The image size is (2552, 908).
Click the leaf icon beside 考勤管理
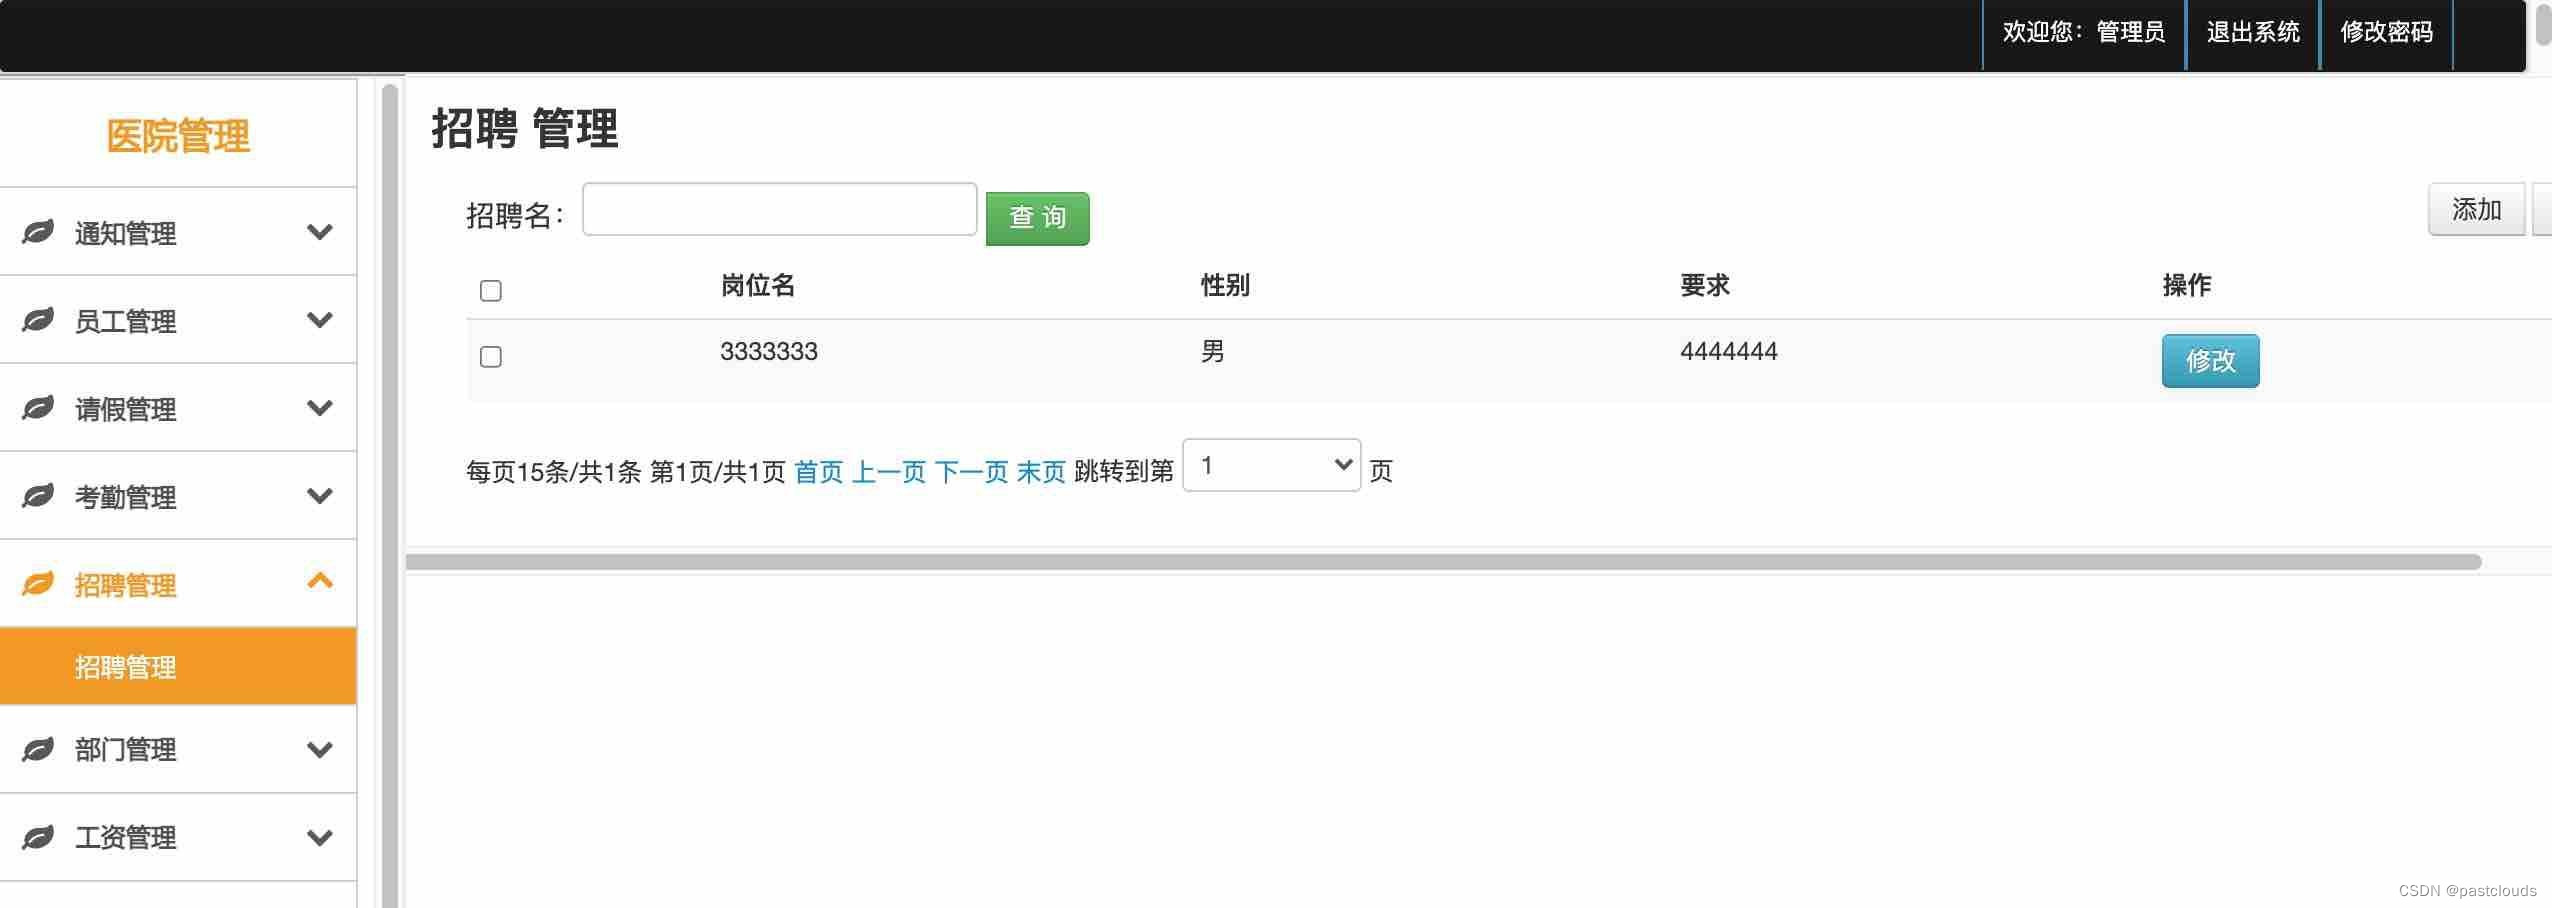[x=38, y=496]
